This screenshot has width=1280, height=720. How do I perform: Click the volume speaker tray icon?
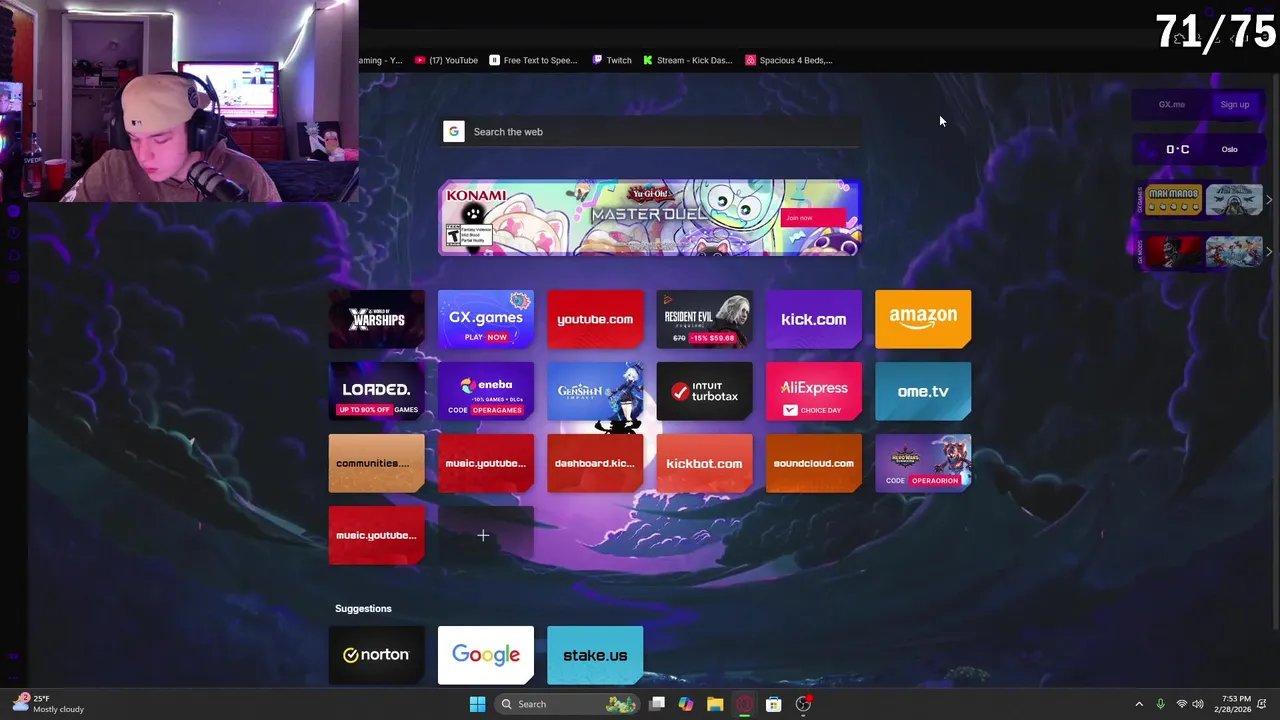pyautogui.click(x=1198, y=704)
